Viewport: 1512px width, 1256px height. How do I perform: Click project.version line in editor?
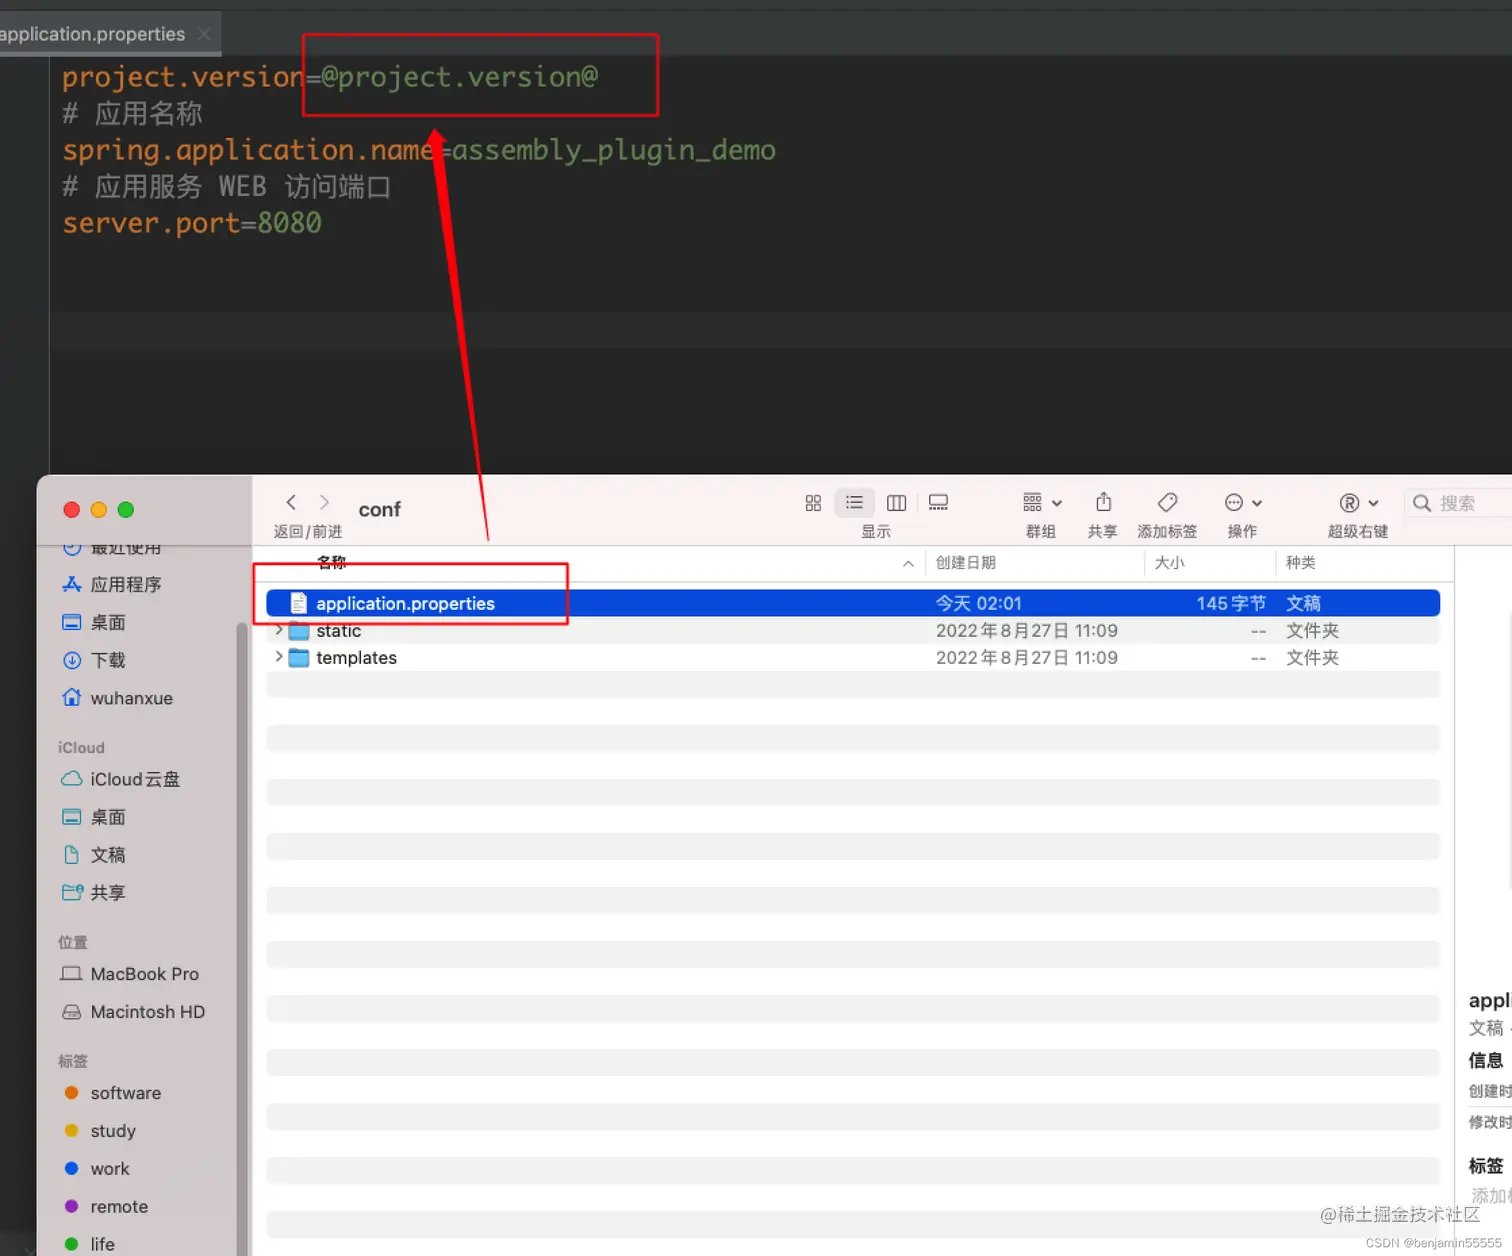point(330,77)
